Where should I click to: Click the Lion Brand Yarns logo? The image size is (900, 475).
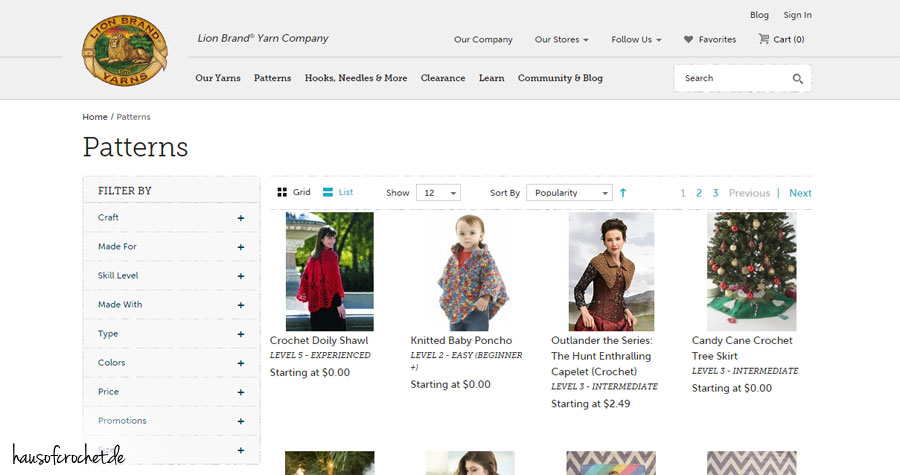125,51
